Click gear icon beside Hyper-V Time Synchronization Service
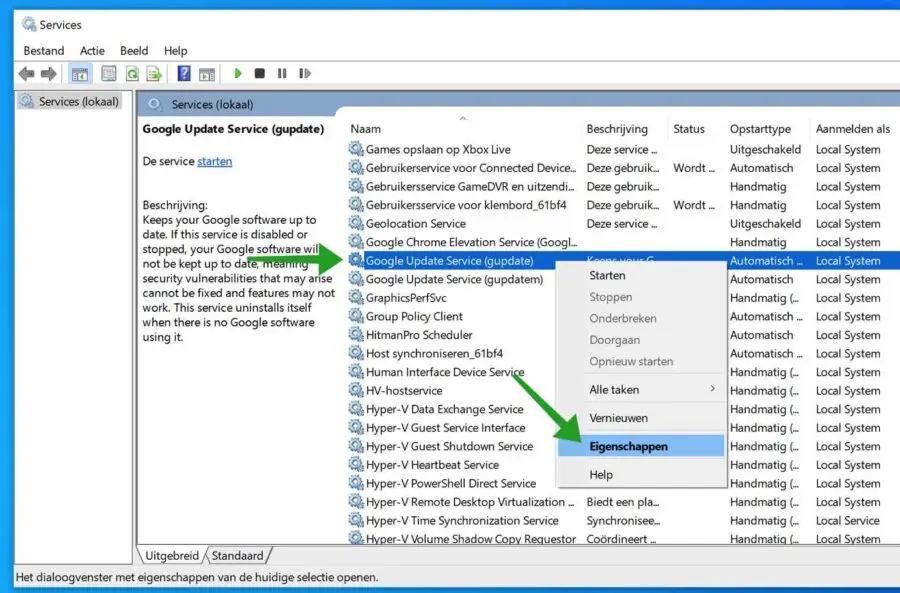Image resolution: width=900 pixels, height=593 pixels. [x=356, y=520]
